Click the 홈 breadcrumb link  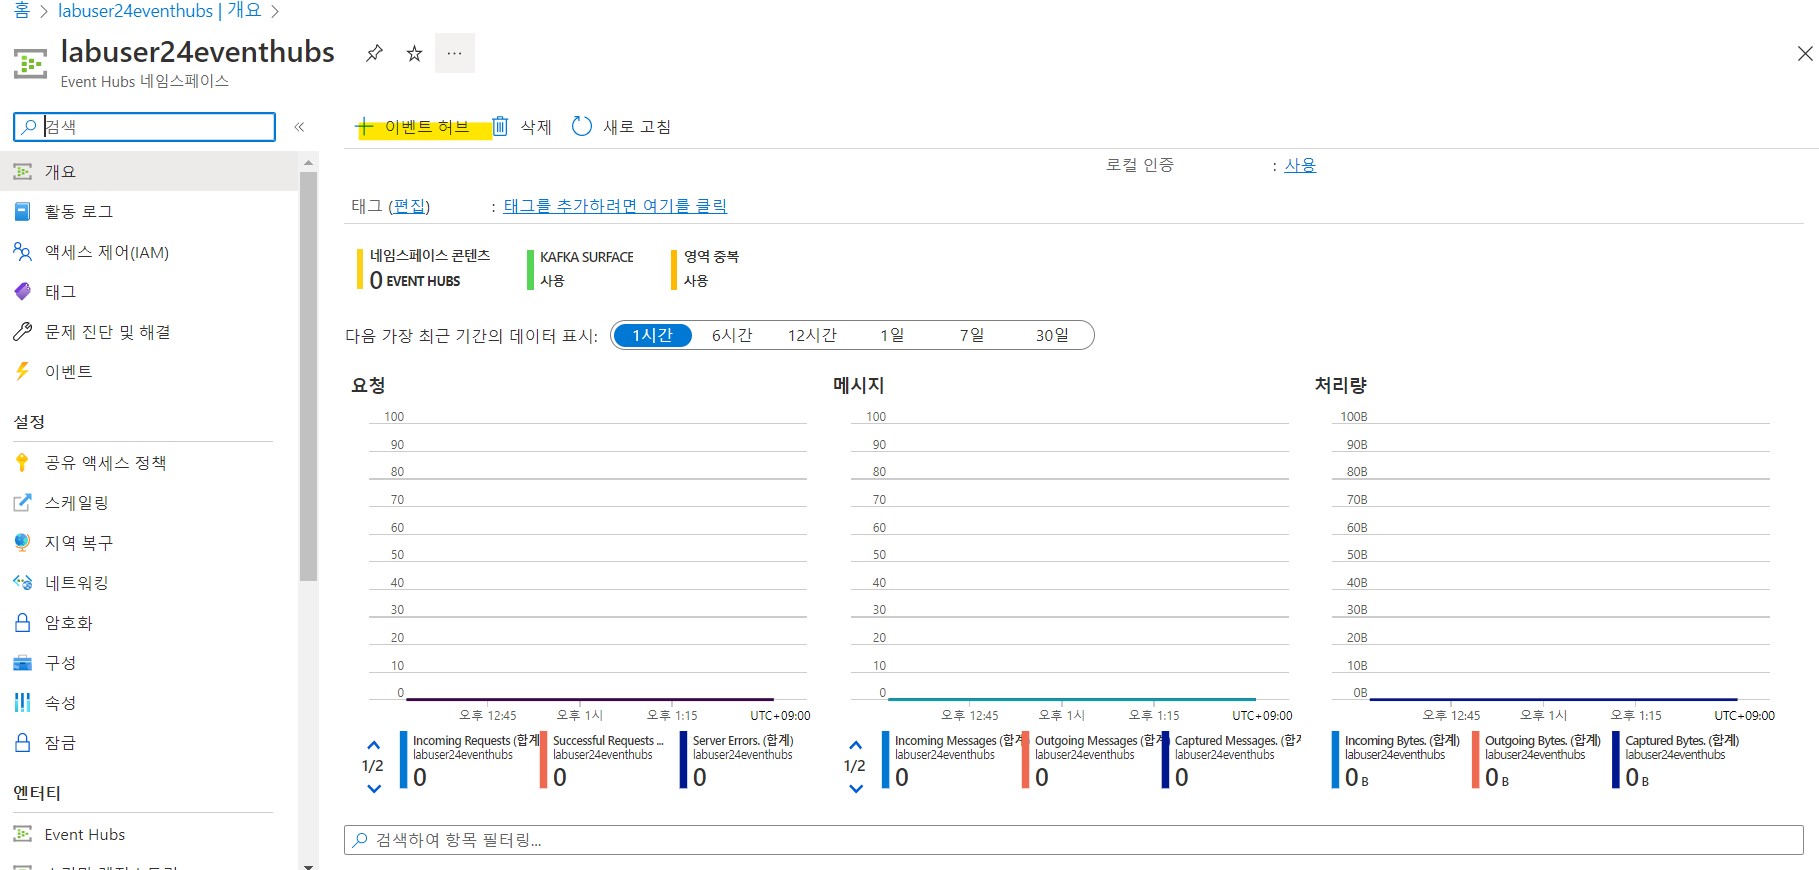coord(22,10)
